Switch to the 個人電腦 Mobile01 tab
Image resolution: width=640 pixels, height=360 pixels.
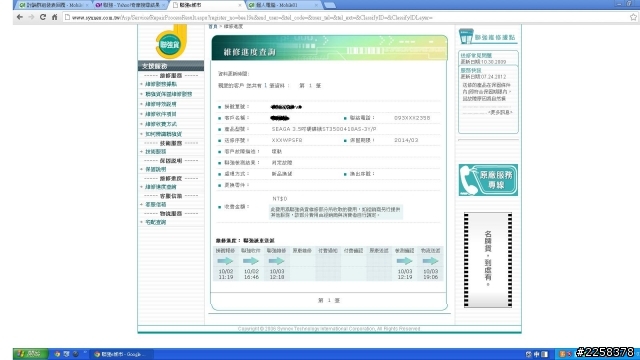(282, 5)
